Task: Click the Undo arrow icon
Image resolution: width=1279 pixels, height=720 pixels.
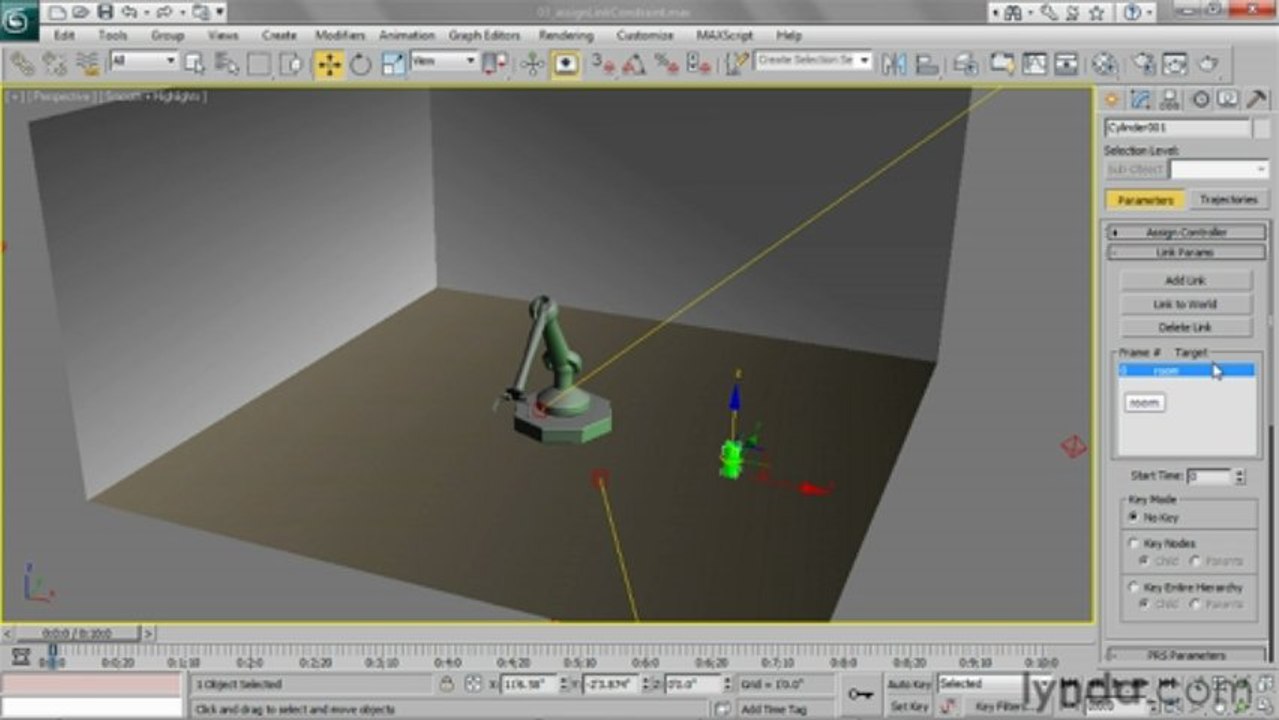Action: [x=128, y=13]
